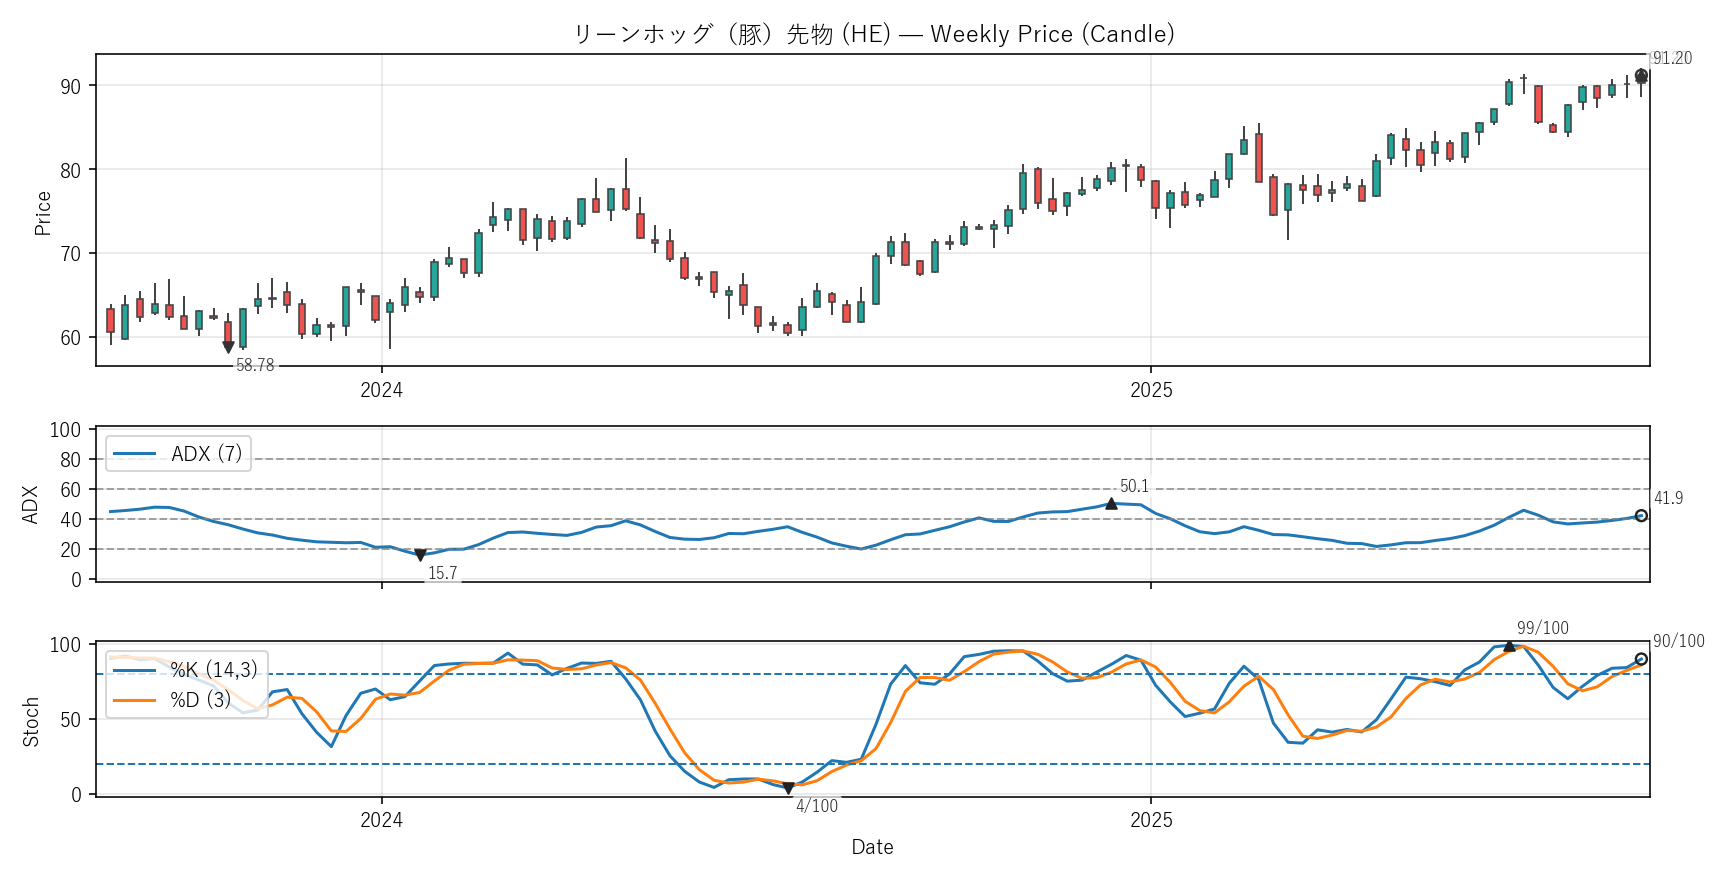Viewport: 1728px width, 878px height.
Task: Click the down-triangle marker at the ADX low
Action: [x=420, y=555]
